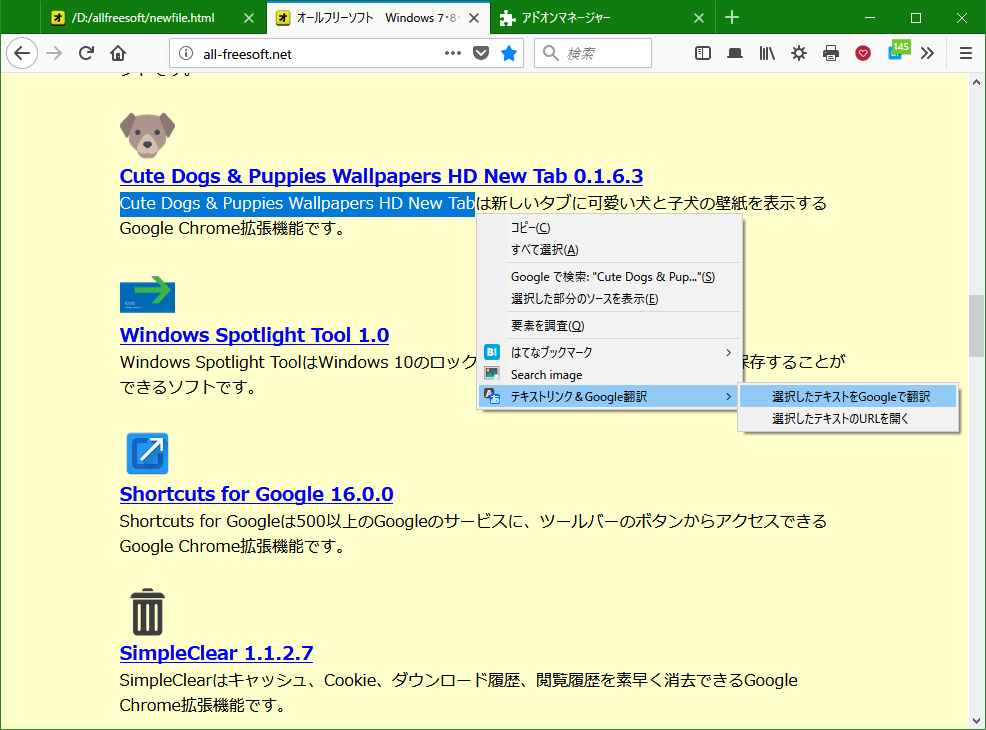Click the dark laptop-shaped toolbar icon
Viewport: 986px width, 730px height.
coord(734,53)
